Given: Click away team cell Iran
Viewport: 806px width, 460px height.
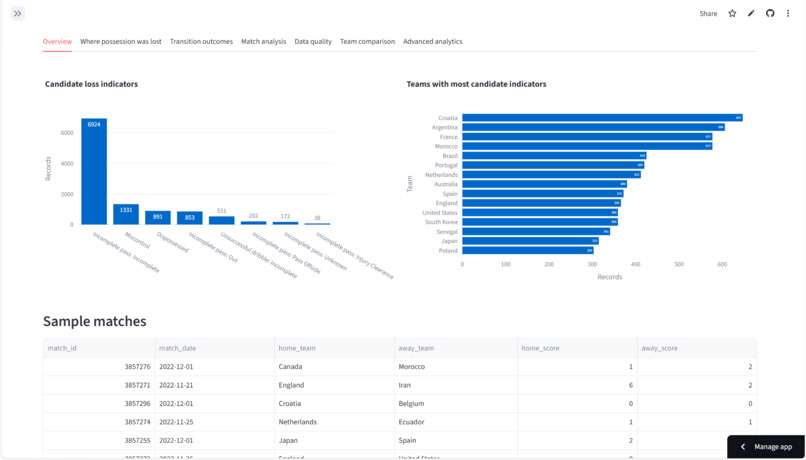Looking at the screenshot, I should pos(455,385).
